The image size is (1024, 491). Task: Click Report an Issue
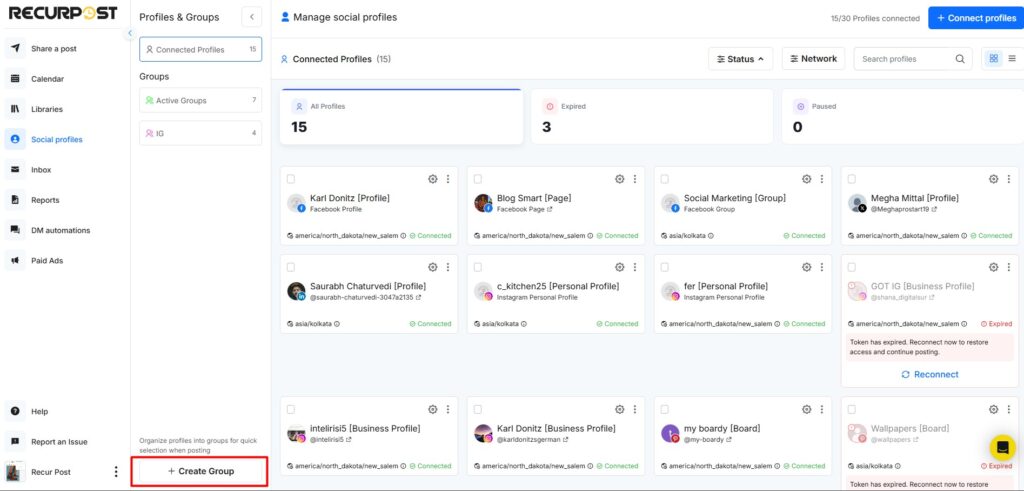click(x=59, y=441)
